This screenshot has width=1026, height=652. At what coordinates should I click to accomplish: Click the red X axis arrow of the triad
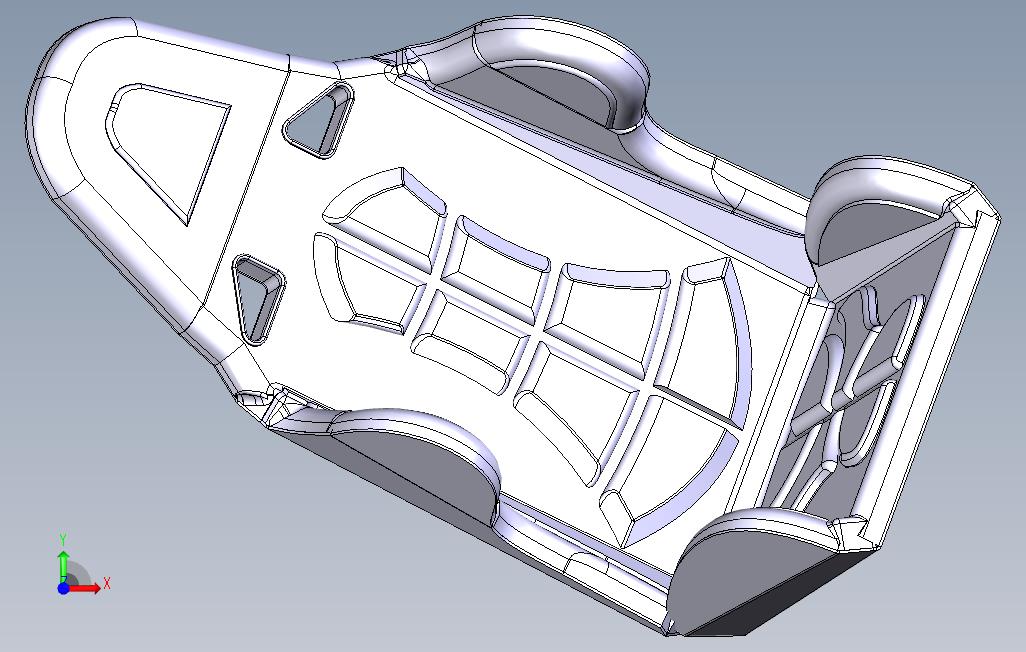85,588
